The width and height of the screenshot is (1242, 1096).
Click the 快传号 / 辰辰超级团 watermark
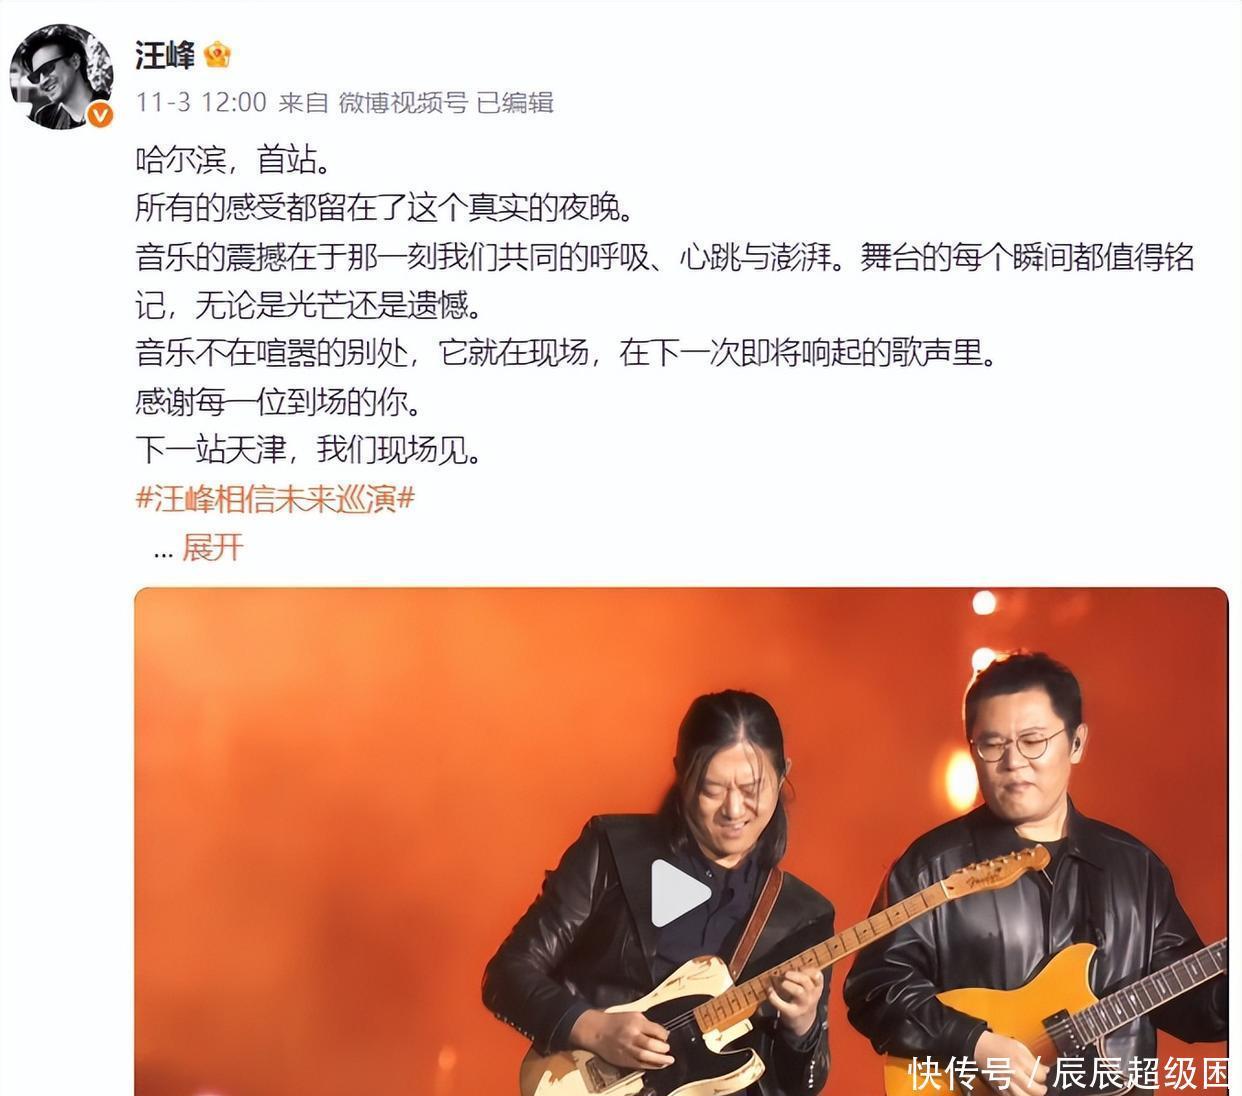pos(1068,1073)
